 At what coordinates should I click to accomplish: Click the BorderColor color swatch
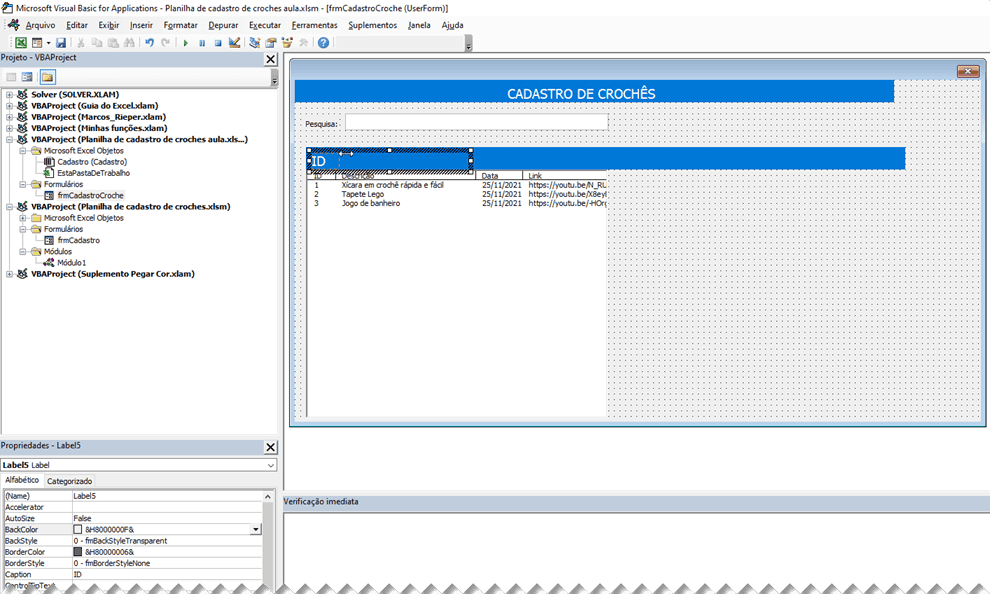pyautogui.click(x=77, y=552)
